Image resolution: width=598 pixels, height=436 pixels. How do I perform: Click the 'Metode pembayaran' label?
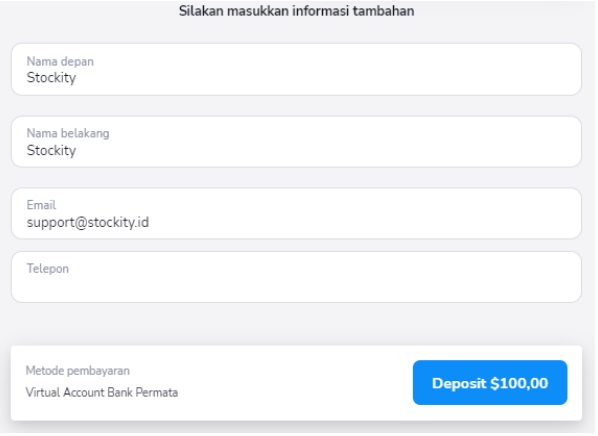coord(77,370)
